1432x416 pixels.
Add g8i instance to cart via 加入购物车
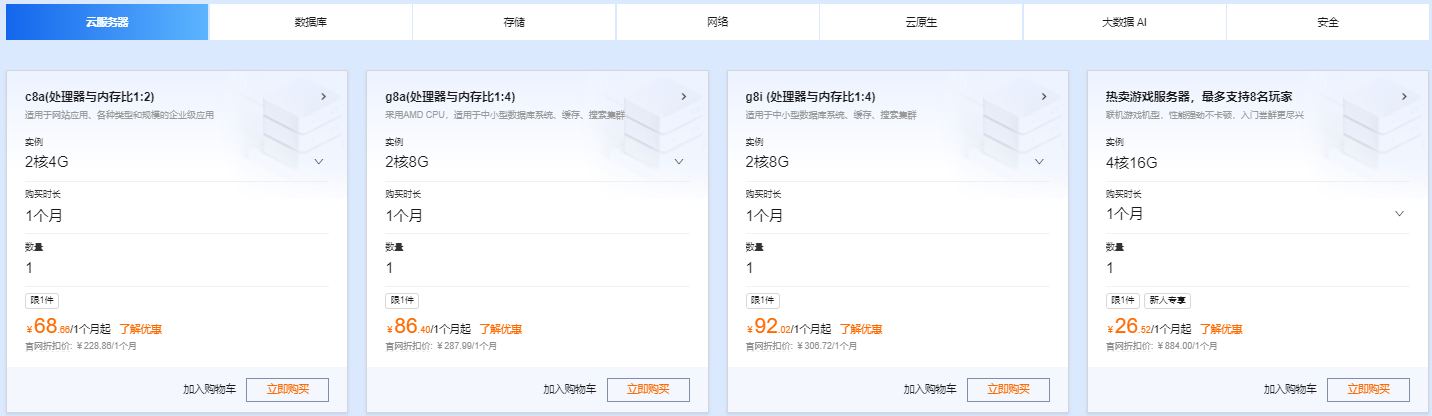(930, 390)
